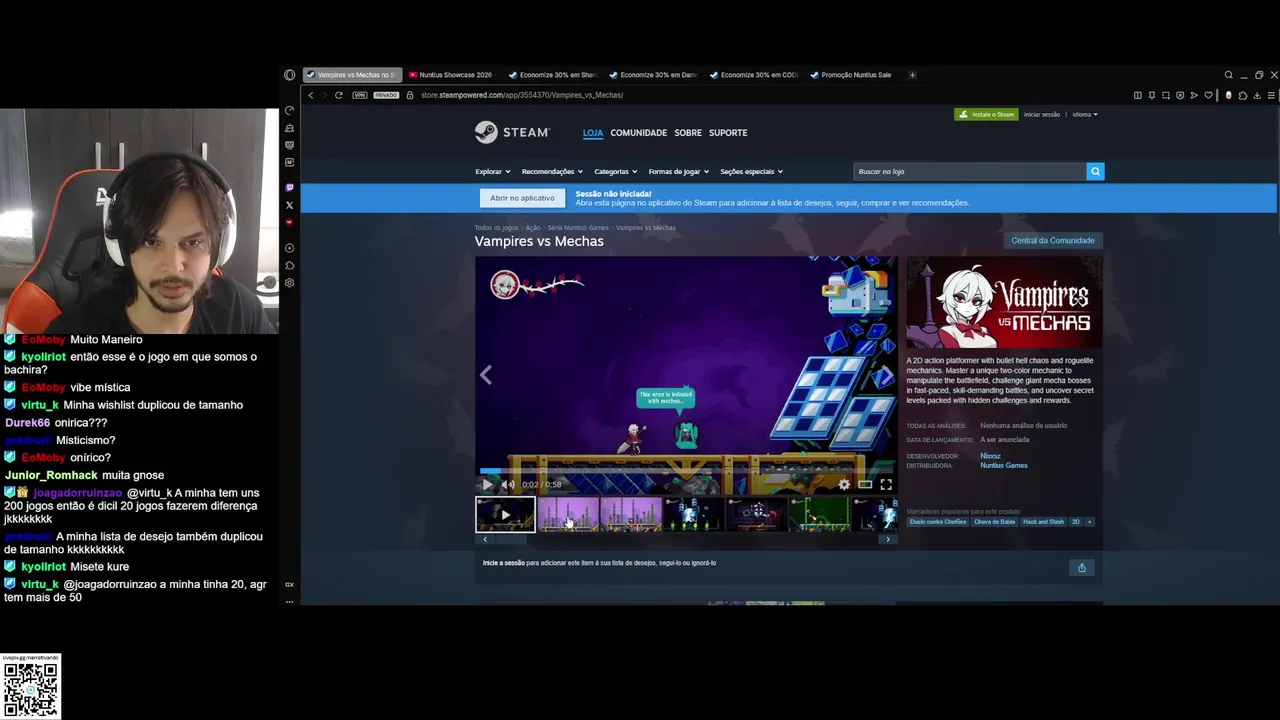Viewport: 1280px width, 720px height.
Task: Click the new tab plus button
Action: point(912,75)
